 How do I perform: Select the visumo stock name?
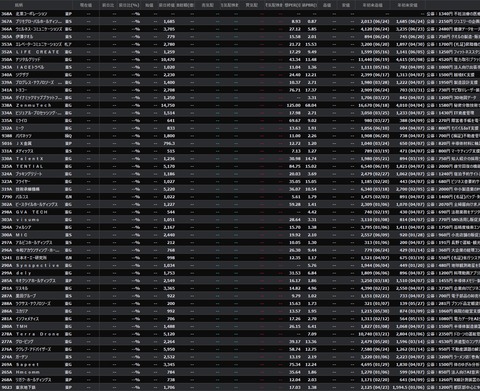tap(28, 220)
